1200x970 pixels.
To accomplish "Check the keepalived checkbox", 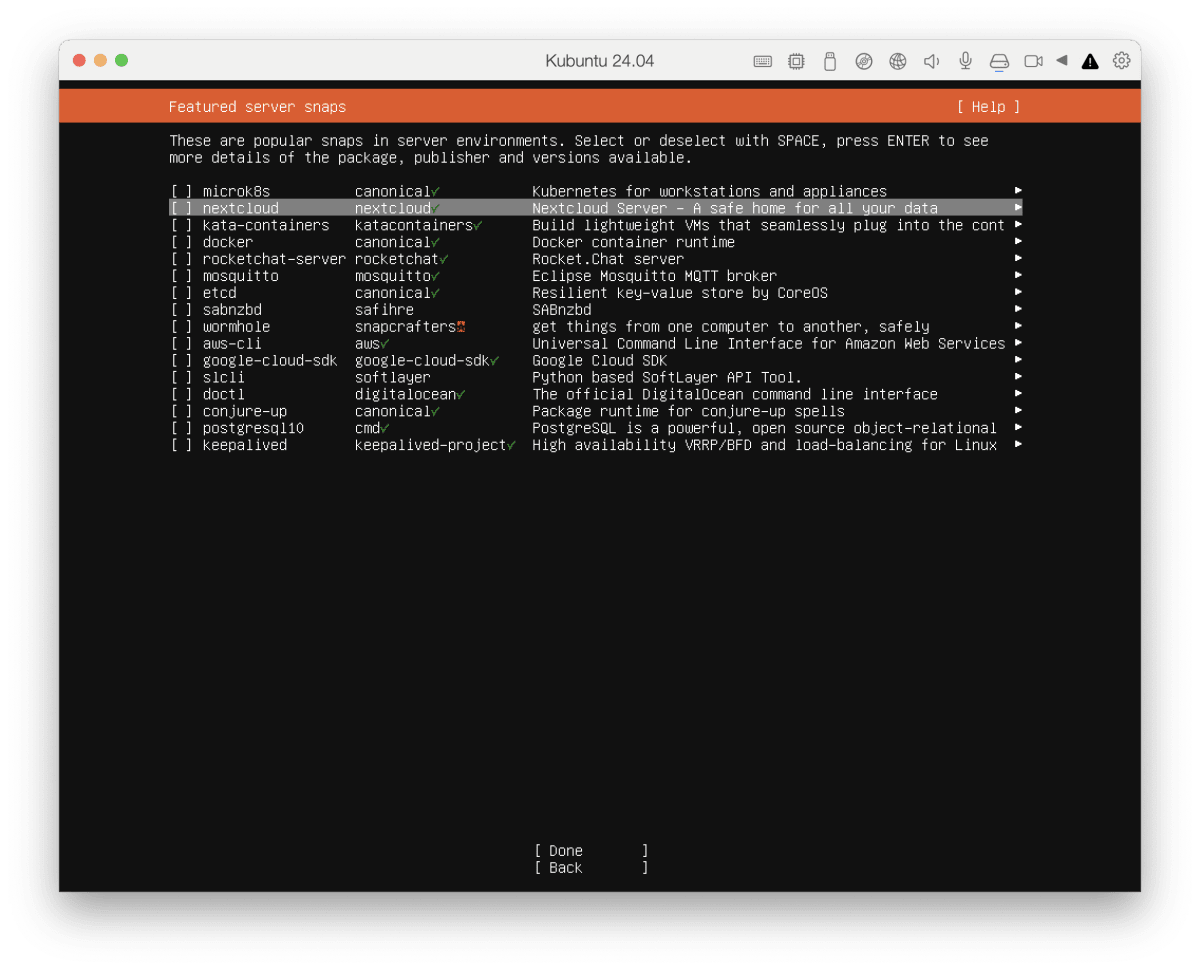I will (x=181, y=445).
